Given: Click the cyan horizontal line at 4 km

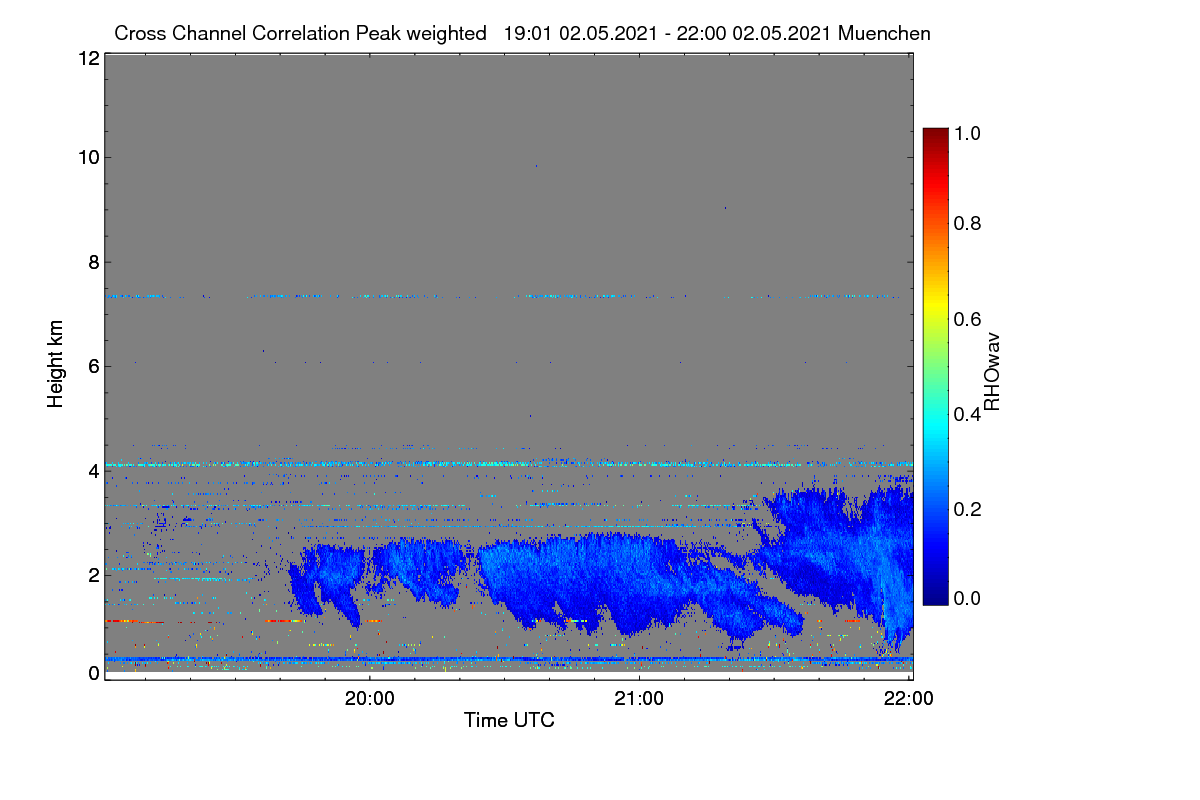Looking at the screenshot, I should click(x=509, y=464).
